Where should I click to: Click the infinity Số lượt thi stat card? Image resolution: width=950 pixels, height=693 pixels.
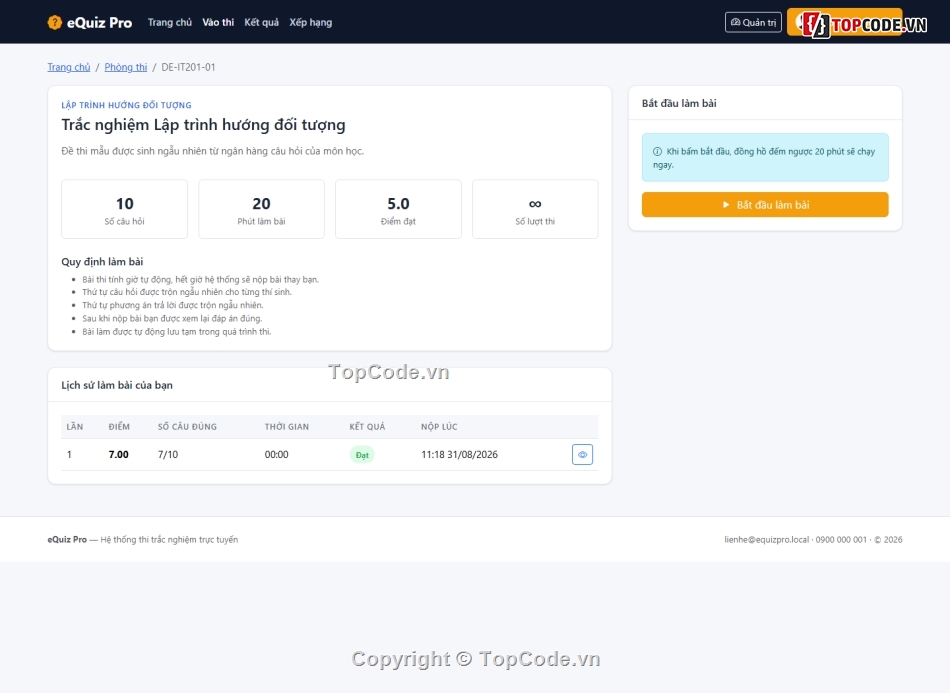coord(535,209)
